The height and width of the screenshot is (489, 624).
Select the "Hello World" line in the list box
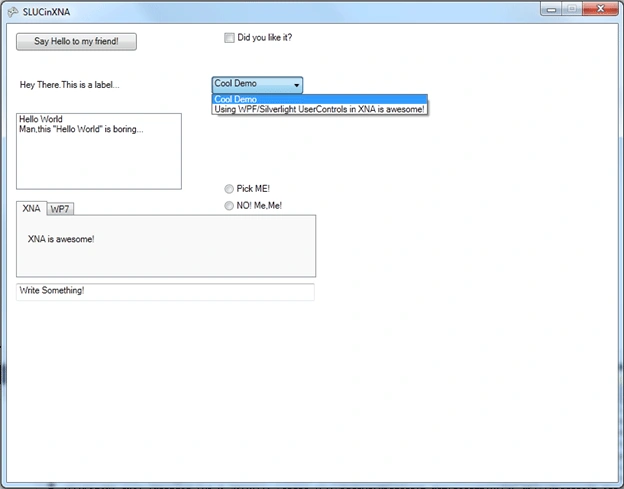[x=41, y=119]
